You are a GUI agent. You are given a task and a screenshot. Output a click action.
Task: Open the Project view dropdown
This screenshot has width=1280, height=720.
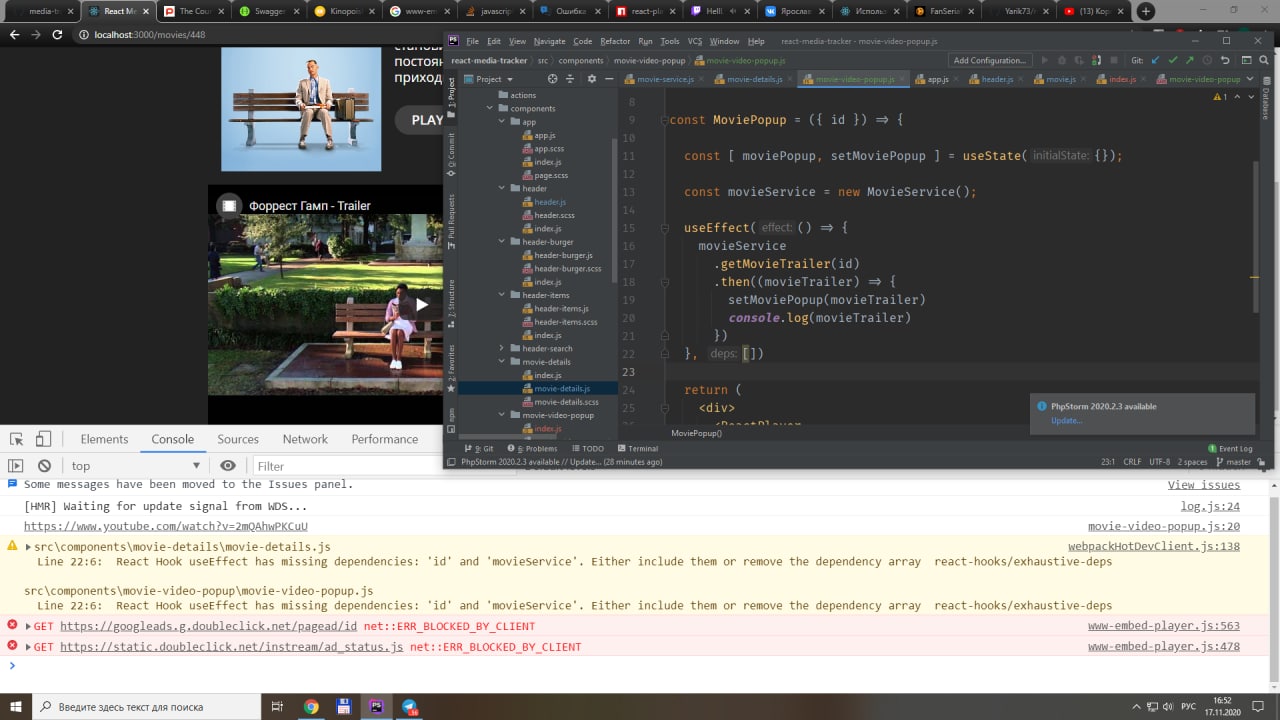tap(488, 79)
